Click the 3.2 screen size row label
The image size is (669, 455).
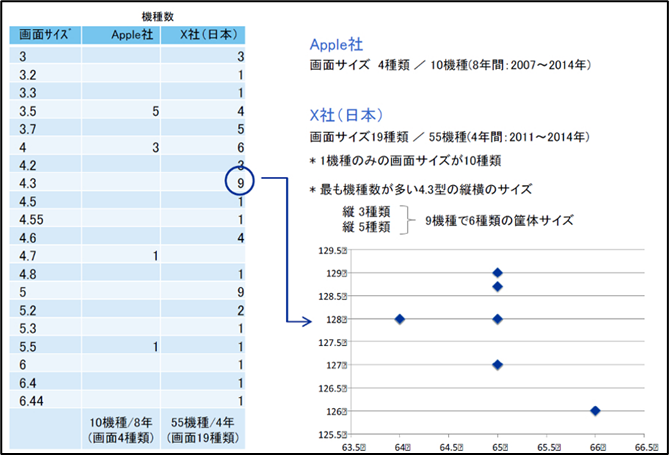28,75
